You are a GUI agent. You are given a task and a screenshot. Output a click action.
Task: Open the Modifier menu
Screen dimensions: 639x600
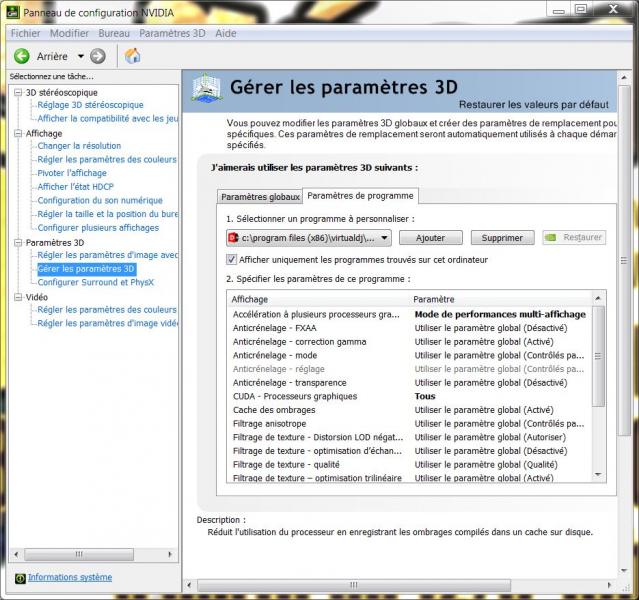(69, 33)
